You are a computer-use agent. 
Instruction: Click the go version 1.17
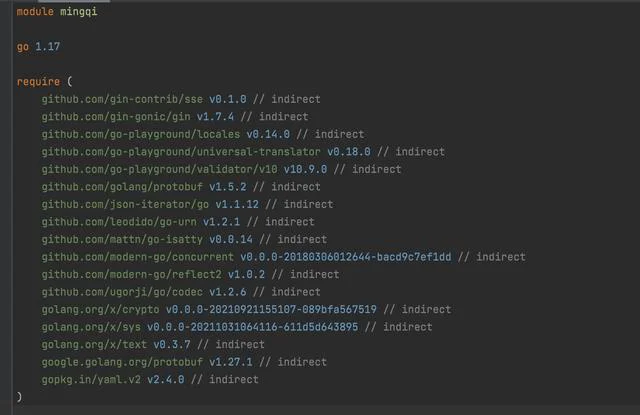tap(48, 47)
